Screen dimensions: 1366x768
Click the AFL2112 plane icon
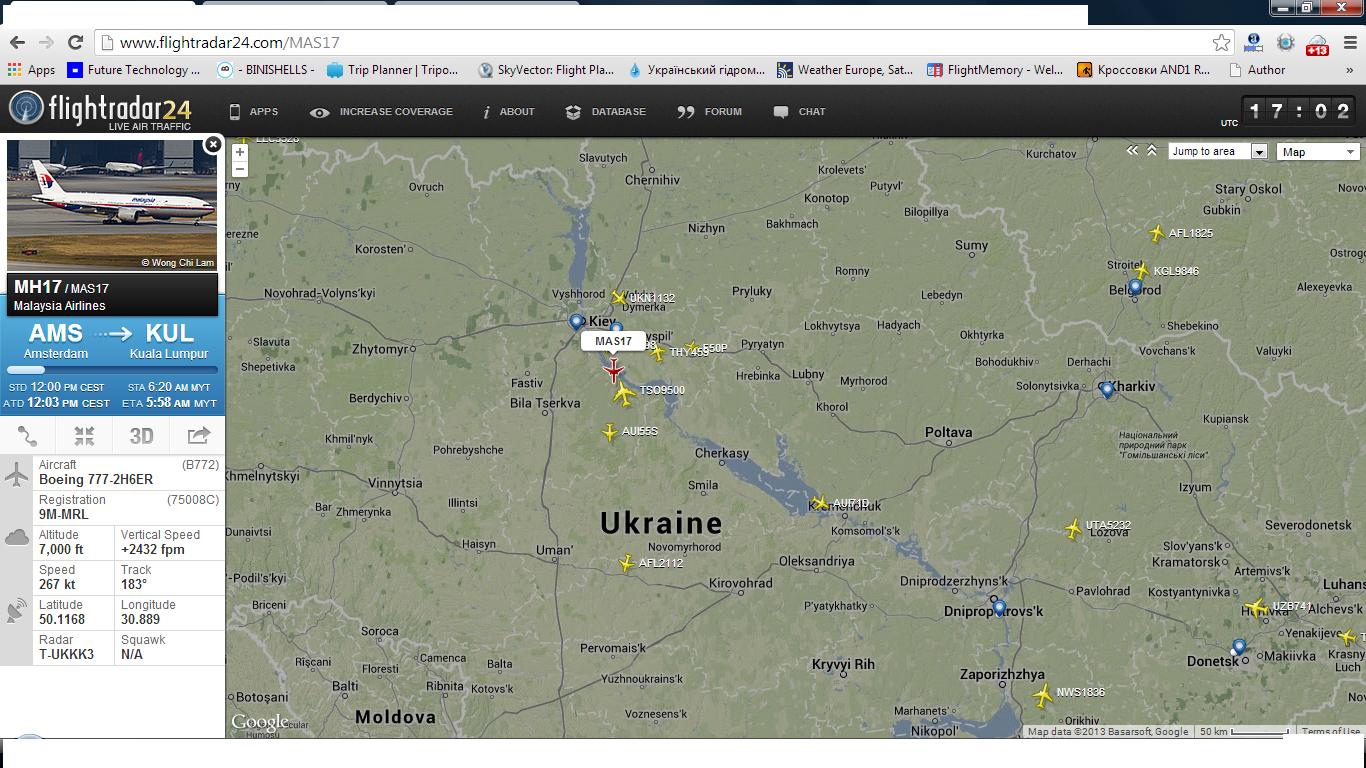pos(627,564)
